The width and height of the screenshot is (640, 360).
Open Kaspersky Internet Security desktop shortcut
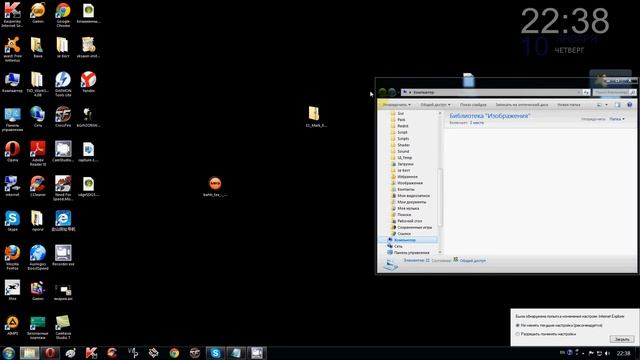point(12,14)
